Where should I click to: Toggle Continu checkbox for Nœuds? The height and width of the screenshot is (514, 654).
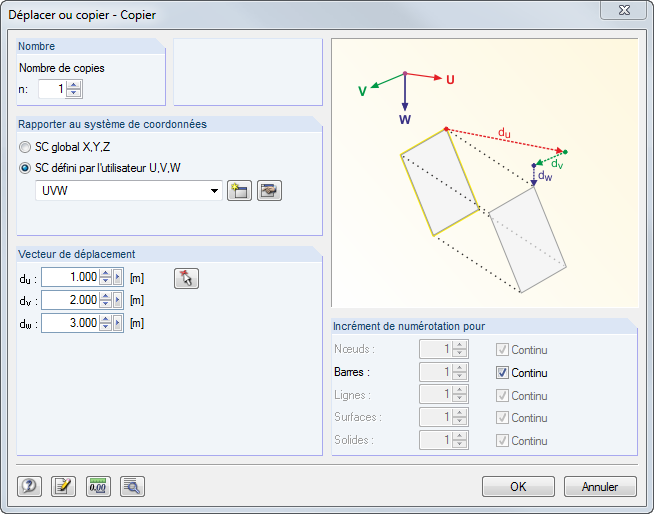(x=502, y=350)
